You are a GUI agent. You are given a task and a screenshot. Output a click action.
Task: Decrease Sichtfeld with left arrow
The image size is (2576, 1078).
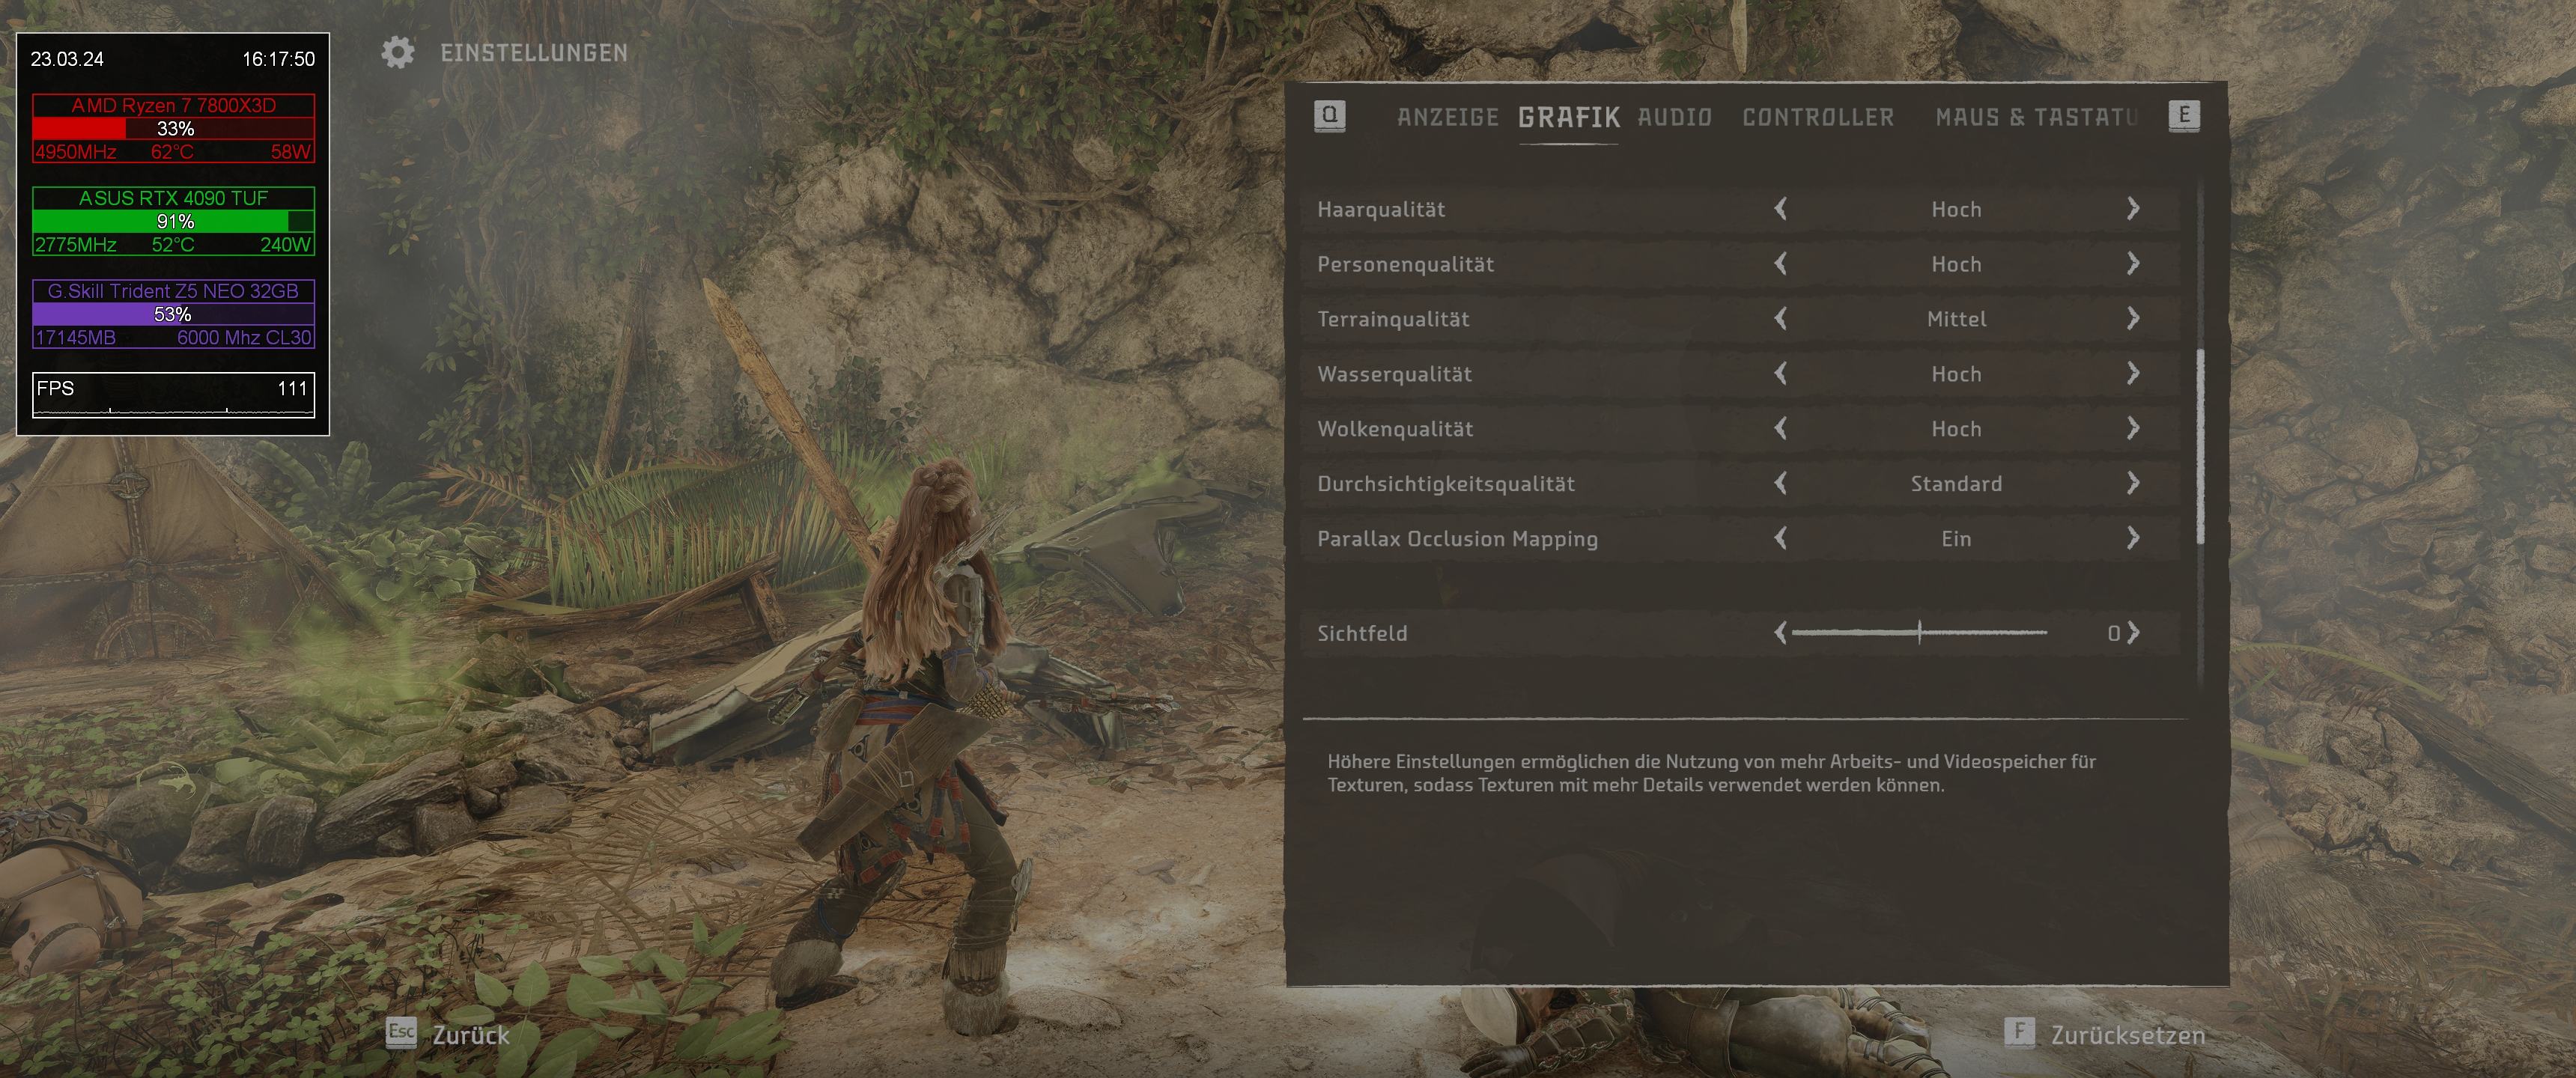[1780, 633]
